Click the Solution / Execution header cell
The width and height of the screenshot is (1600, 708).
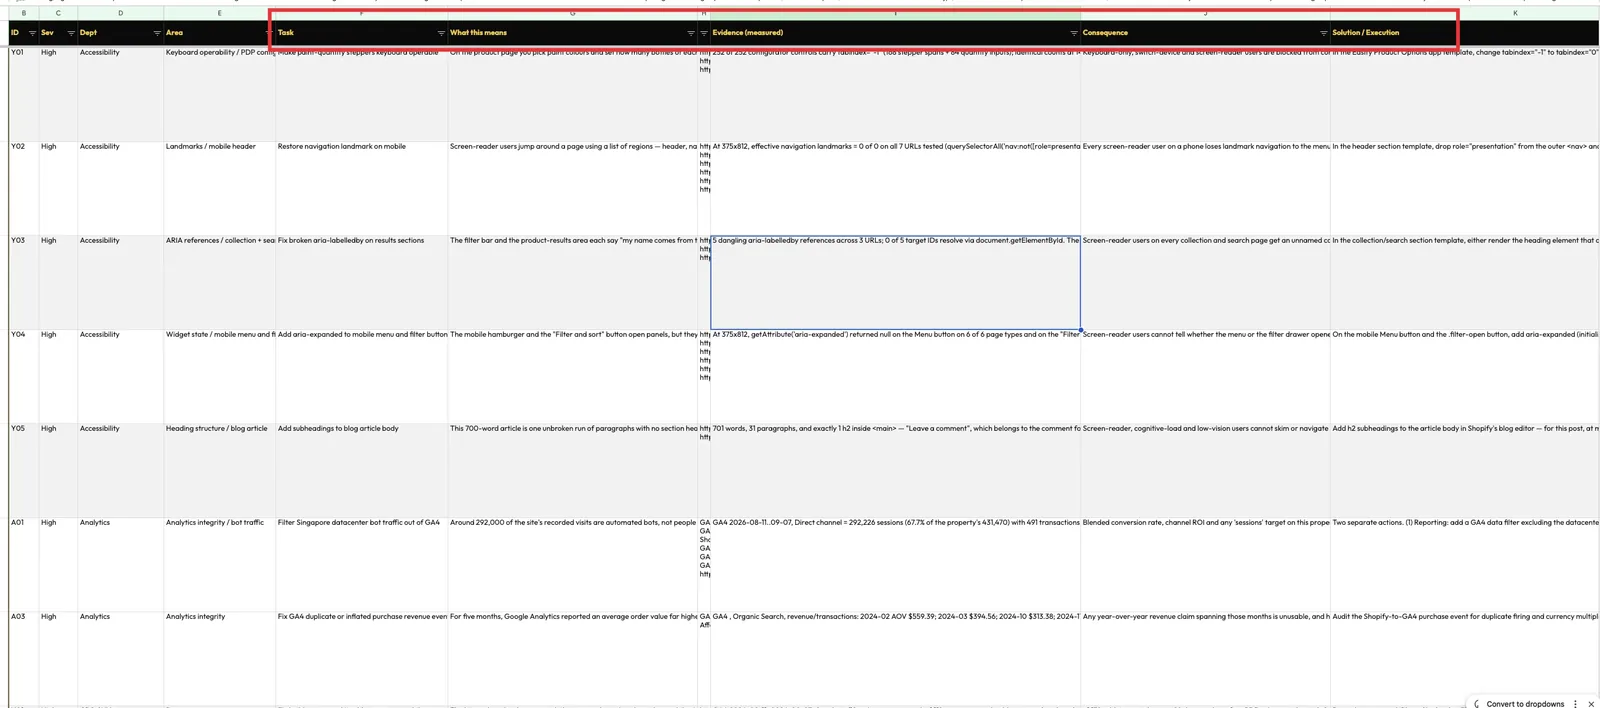click(x=1465, y=33)
